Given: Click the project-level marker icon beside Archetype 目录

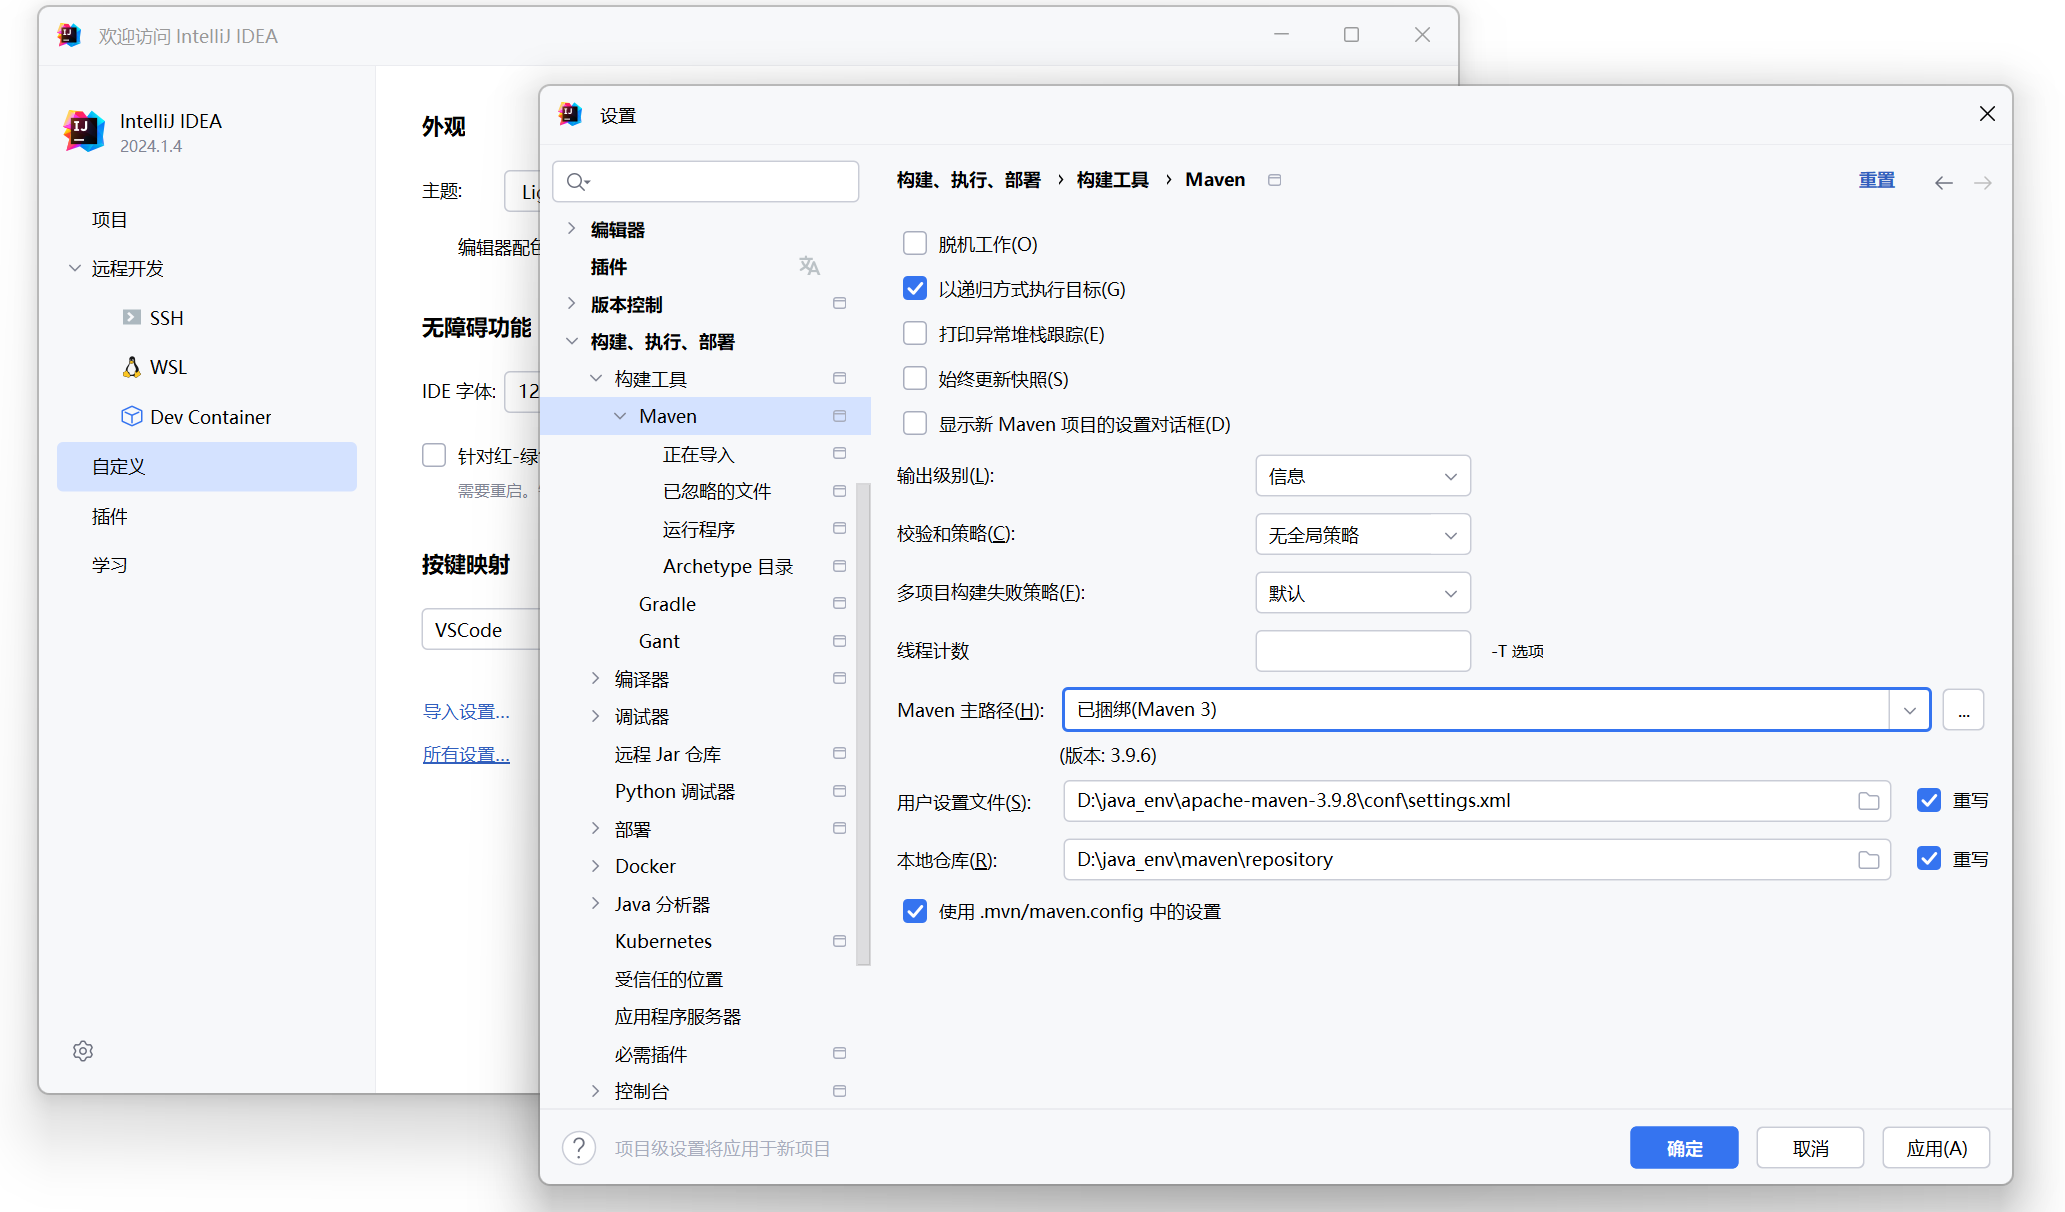Looking at the screenshot, I should 839,566.
